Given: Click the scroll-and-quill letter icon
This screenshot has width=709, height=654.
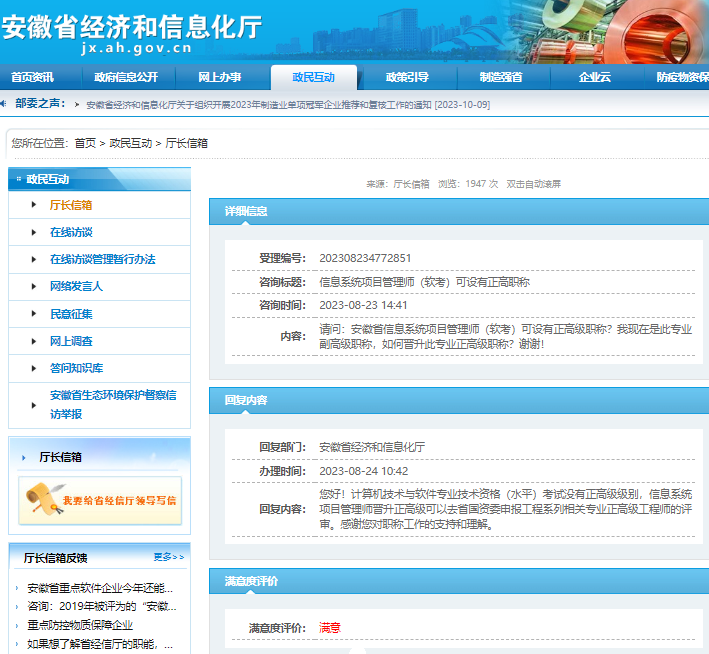Looking at the screenshot, I should tap(41, 499).
